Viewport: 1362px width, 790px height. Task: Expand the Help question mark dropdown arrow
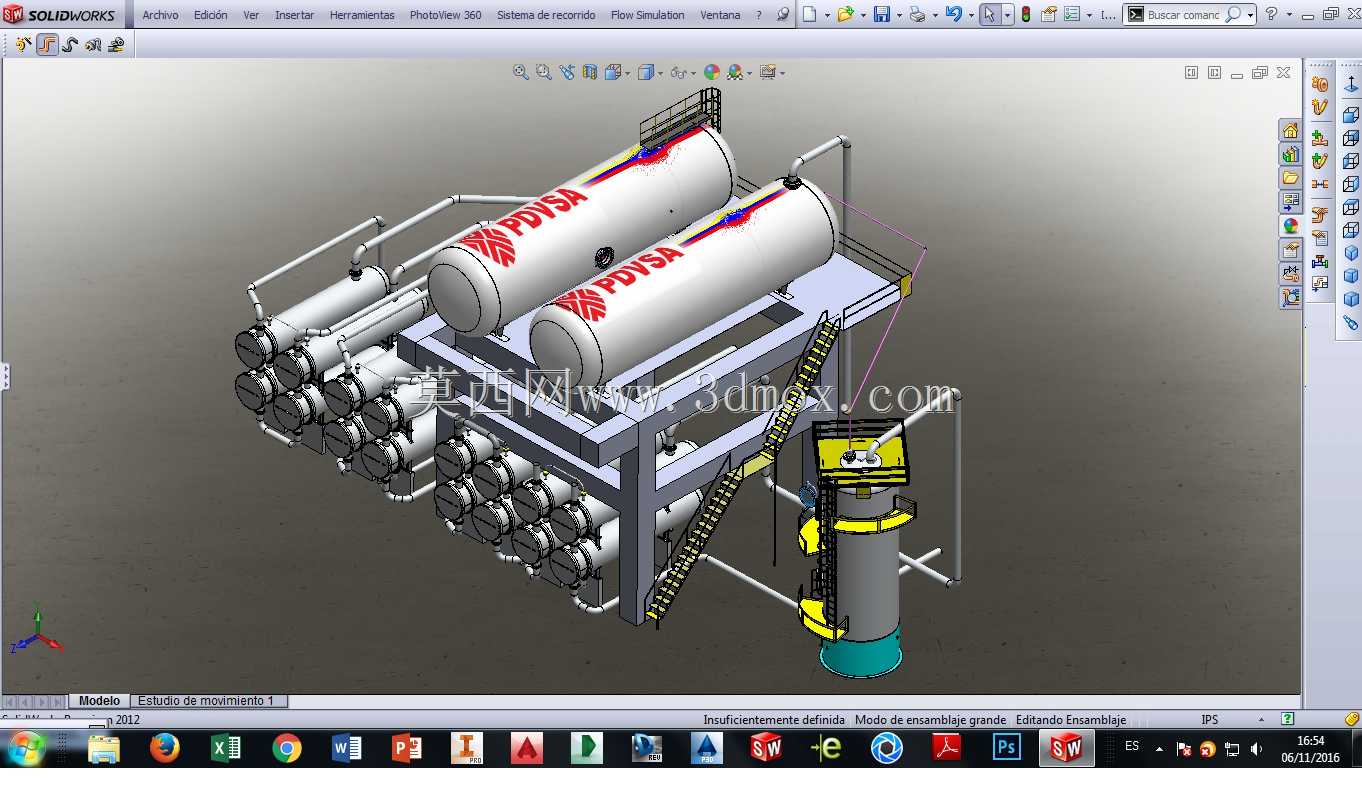point(1289,15)
